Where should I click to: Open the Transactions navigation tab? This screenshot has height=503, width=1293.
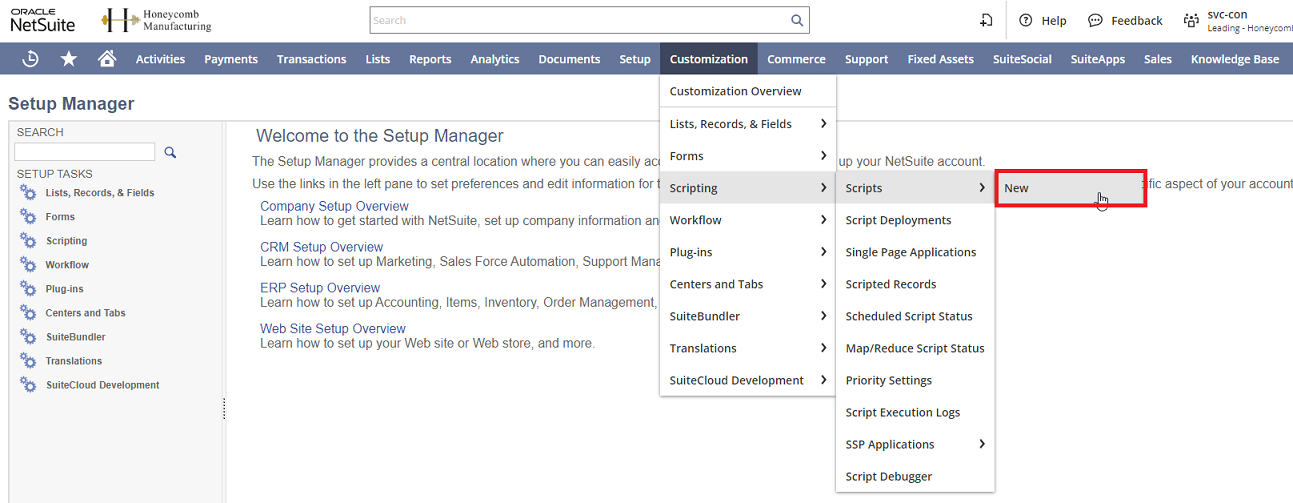pyautogui.click(x=312, y=59)
